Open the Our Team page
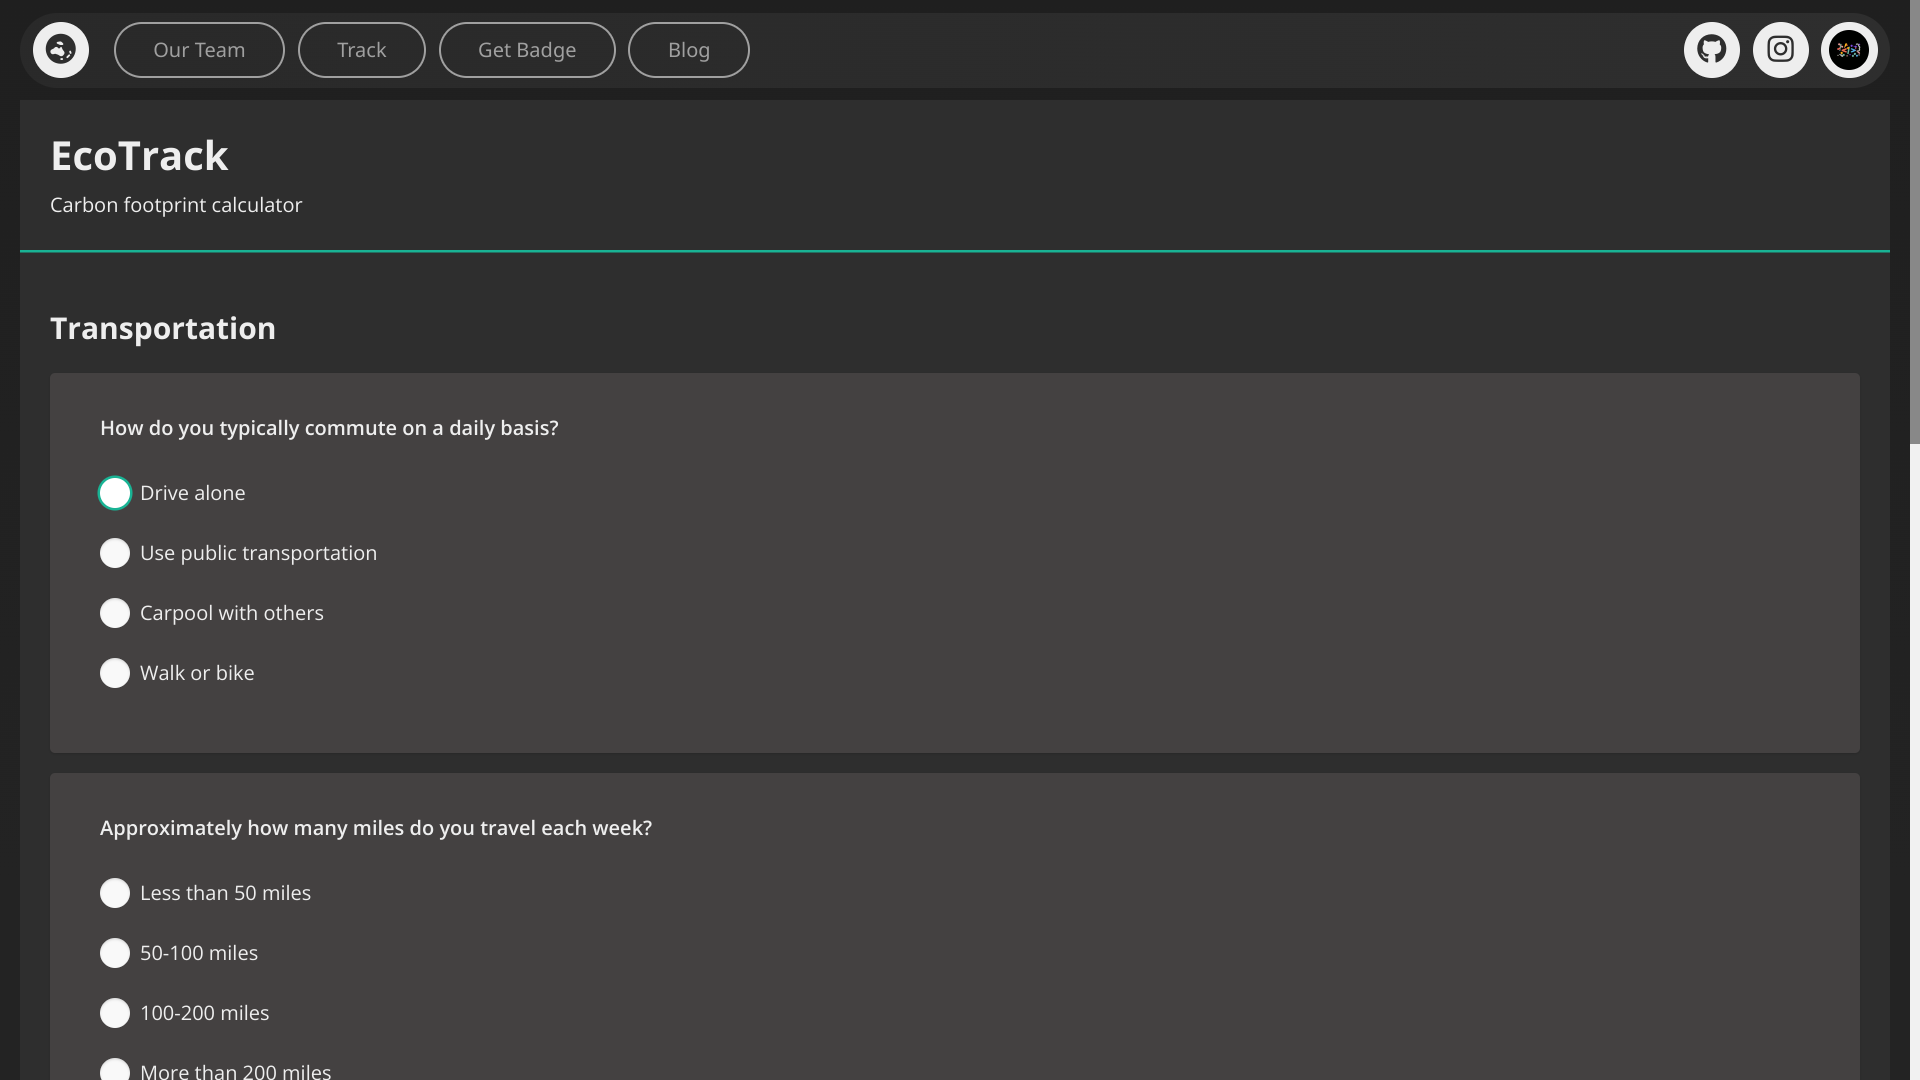The width and height of the screenshot is (1920, 1080). pyautogui.click(x=199, y=50)
